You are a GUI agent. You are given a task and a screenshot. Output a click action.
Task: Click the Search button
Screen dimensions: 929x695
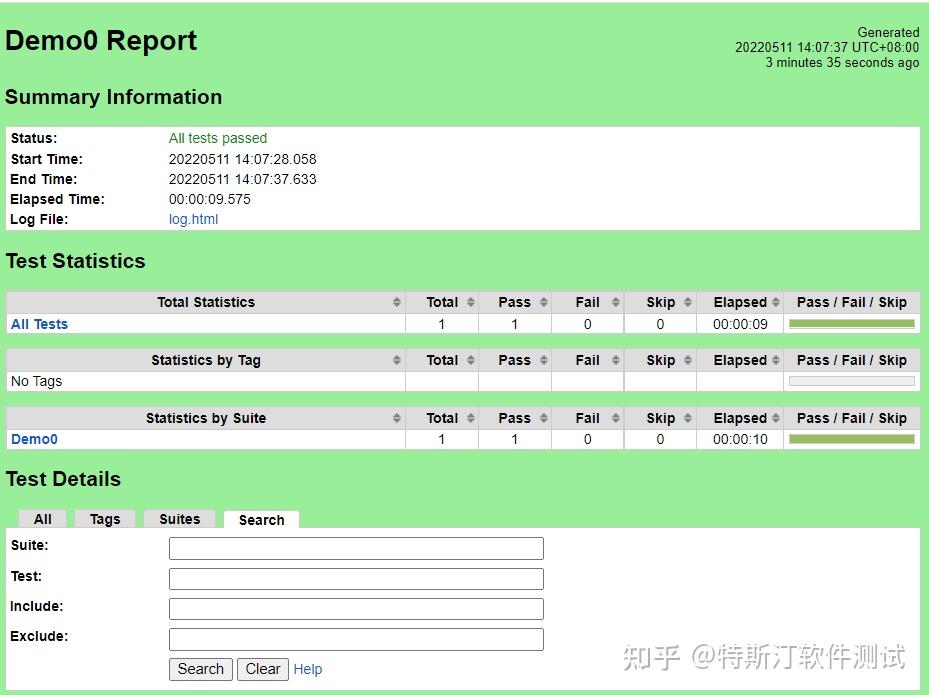tap(200, 669)
